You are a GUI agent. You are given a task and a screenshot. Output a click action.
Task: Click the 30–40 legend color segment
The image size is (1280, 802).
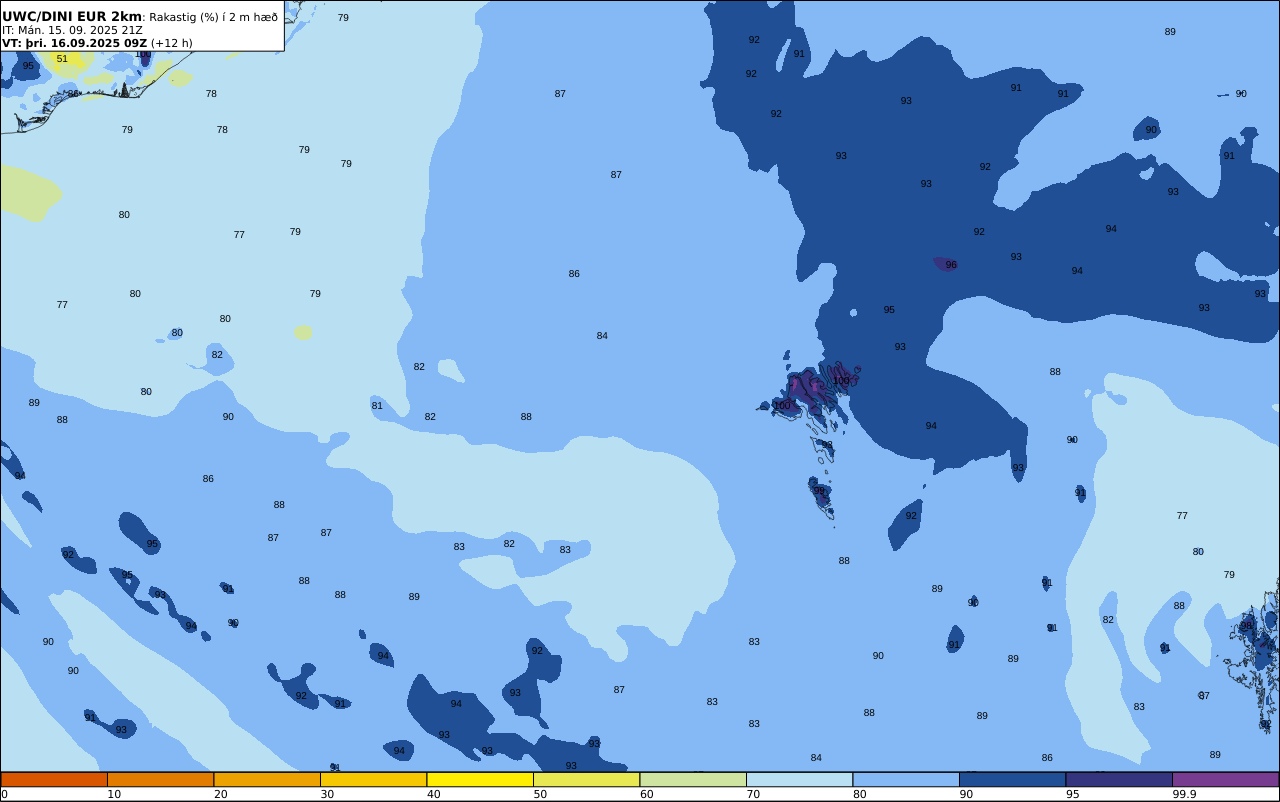(x=373, y=779)
